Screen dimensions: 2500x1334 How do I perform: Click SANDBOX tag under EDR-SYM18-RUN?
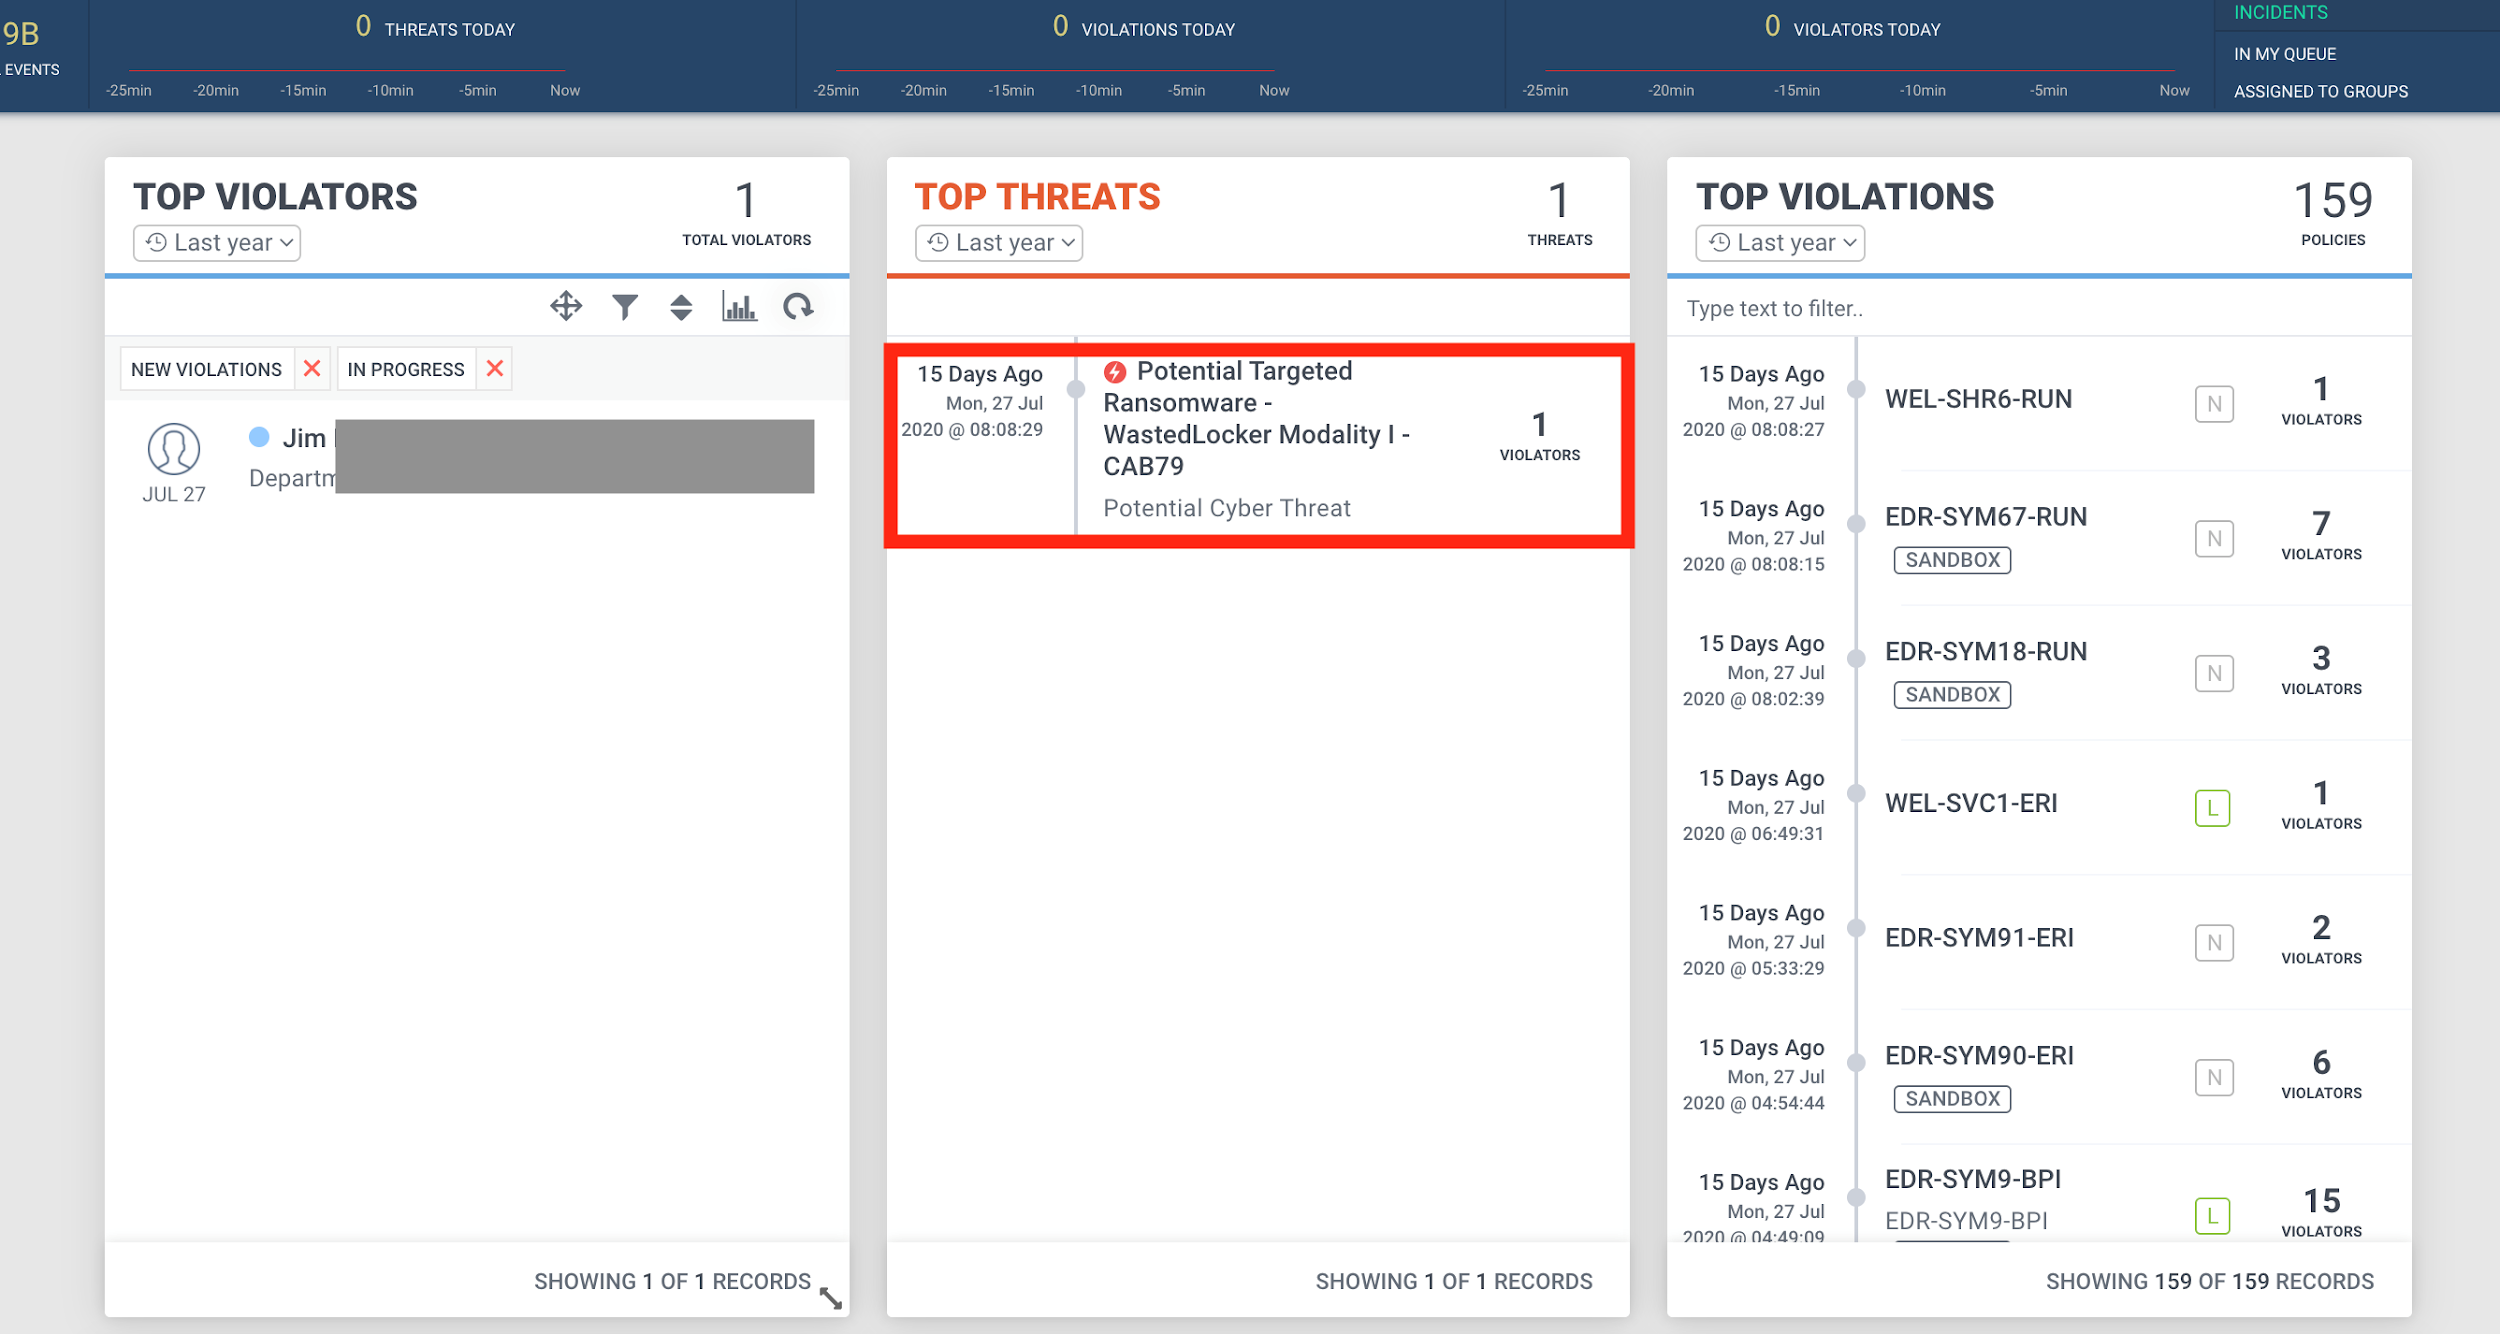point(1952,695)
